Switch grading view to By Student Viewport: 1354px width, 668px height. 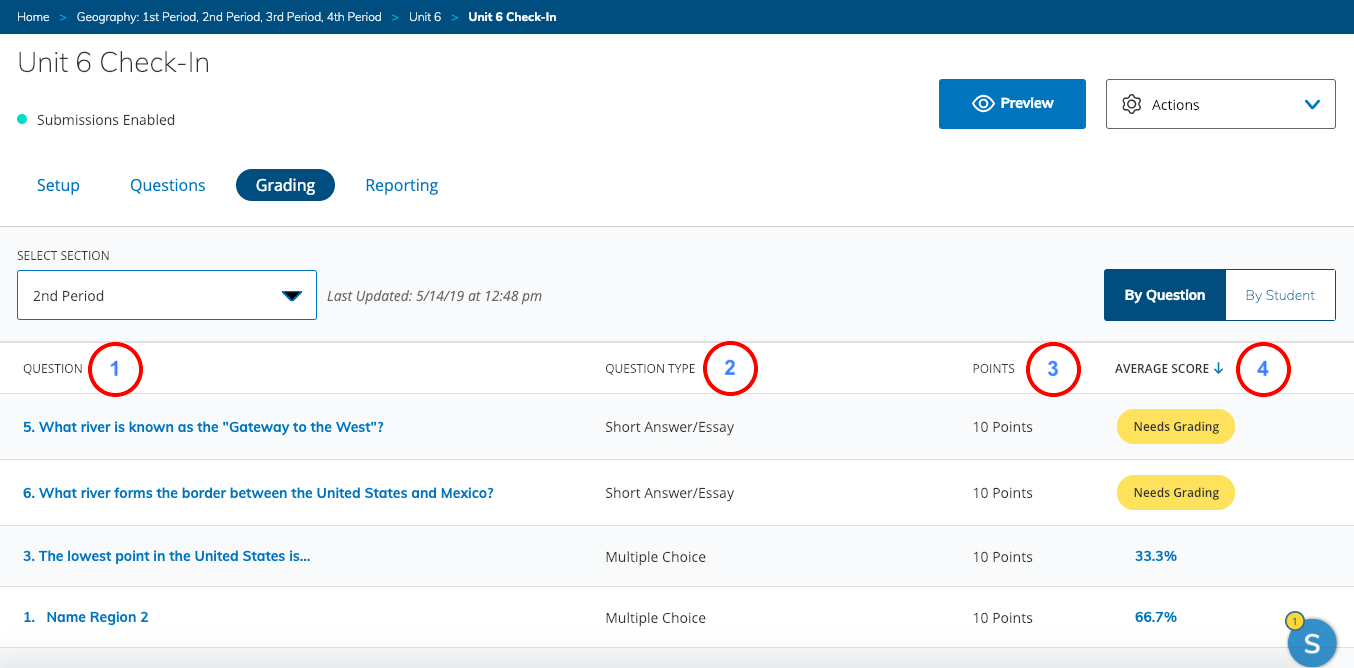click(1279, 295)
